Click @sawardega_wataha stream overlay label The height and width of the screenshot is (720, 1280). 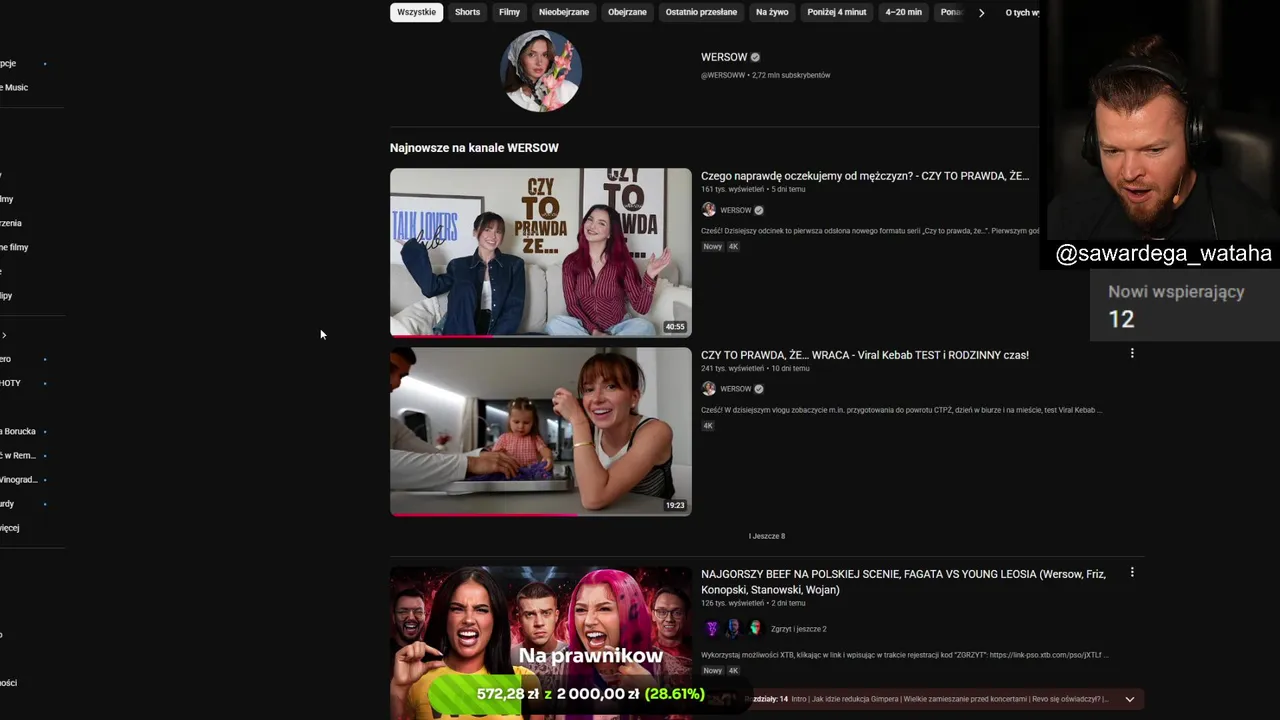click(x=1164, y=254)
